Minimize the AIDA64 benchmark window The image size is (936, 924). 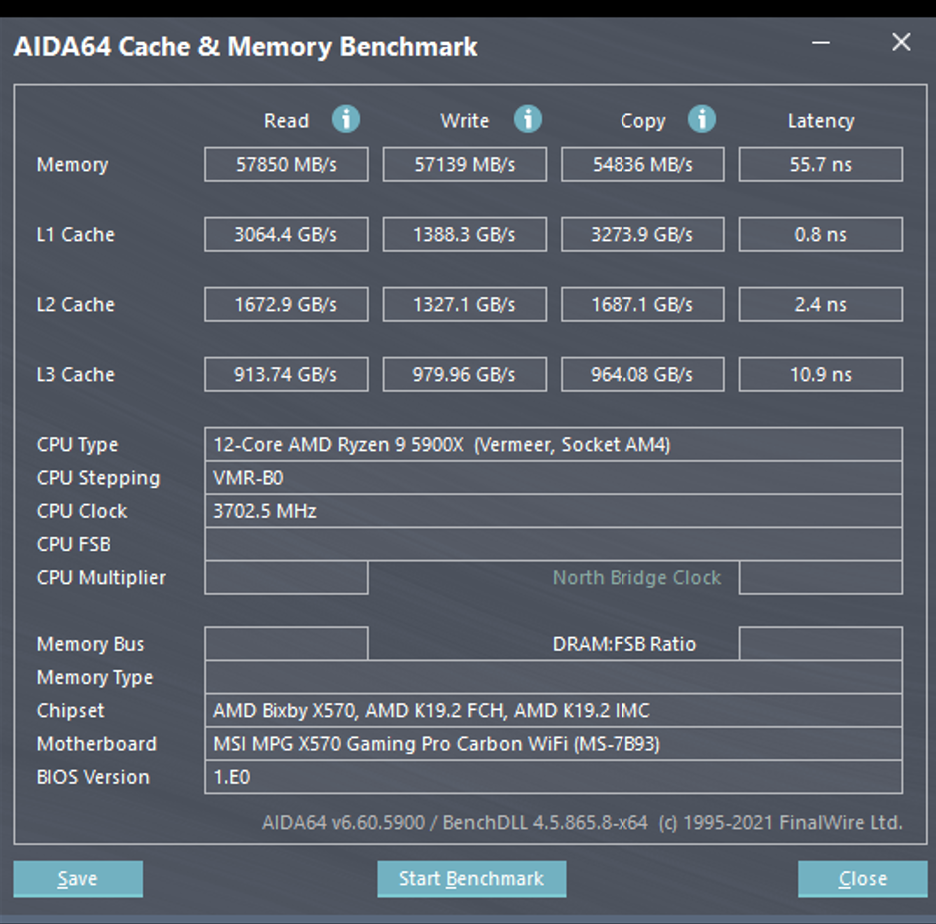pos(821,43)
